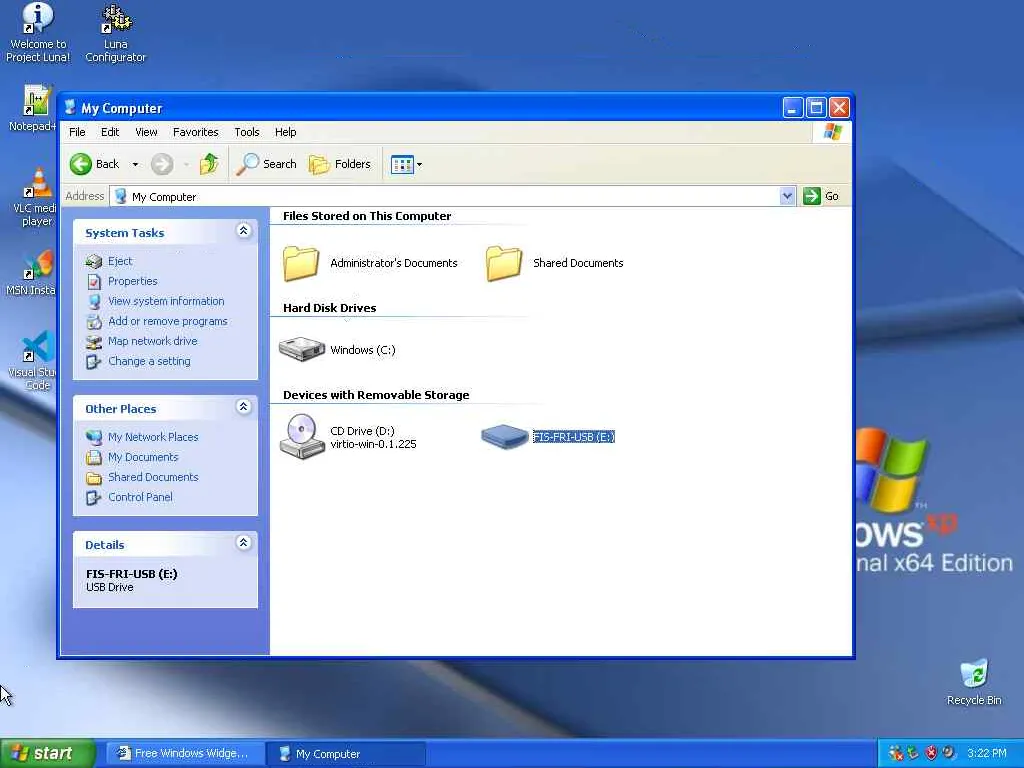1024x768 pixels.
Task: Click the My Network Places icon
Action: (94, 437)
